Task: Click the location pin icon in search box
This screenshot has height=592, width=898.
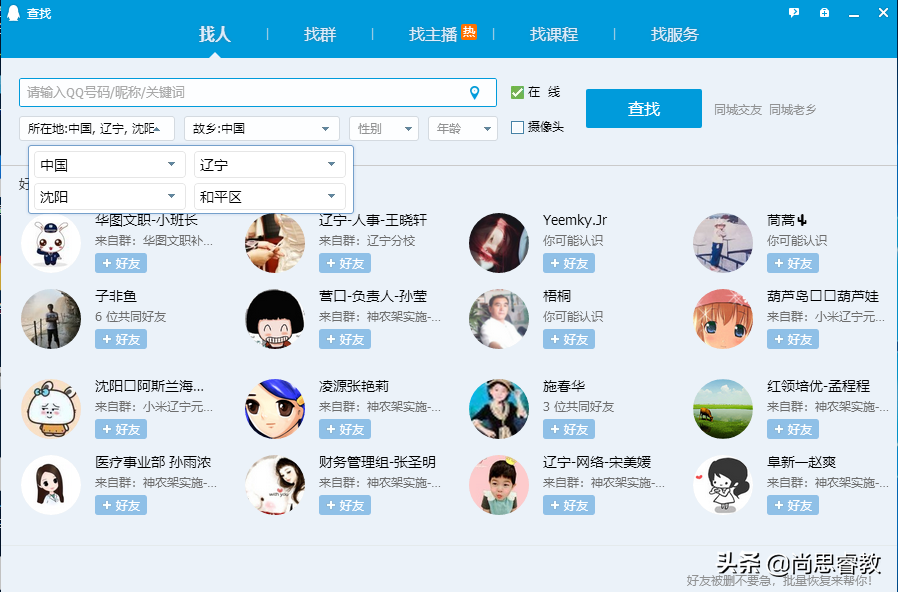Action: pos(474,93)
